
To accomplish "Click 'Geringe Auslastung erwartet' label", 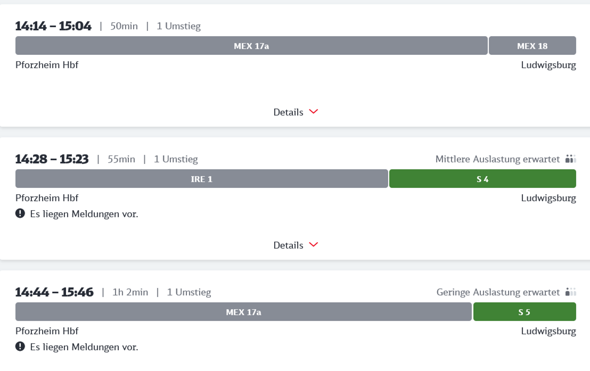I will pos(498,292).
